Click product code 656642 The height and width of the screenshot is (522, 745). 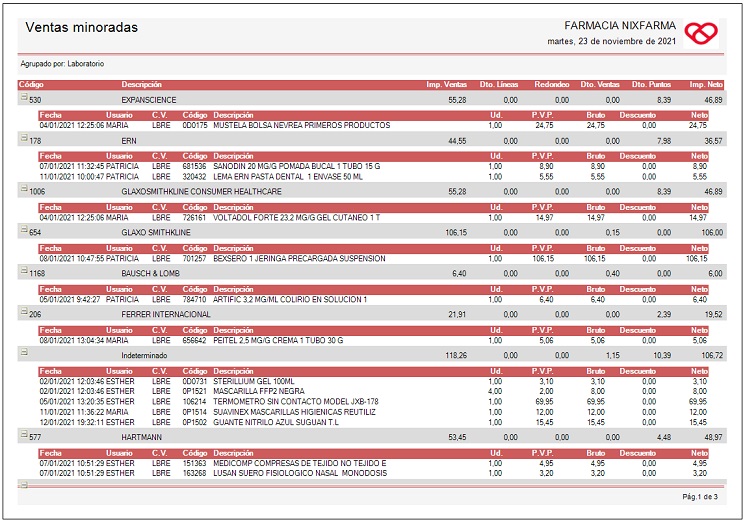click(195, 341)
